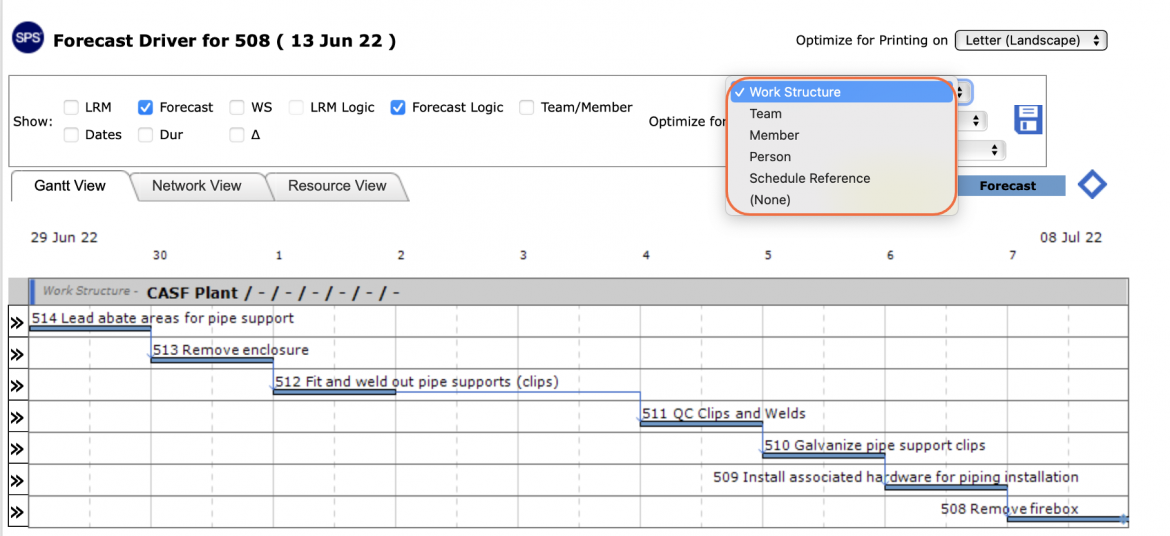Click the 08 Jul 22 end date
The image size is (1170, 536).
tap(1071, 237)
